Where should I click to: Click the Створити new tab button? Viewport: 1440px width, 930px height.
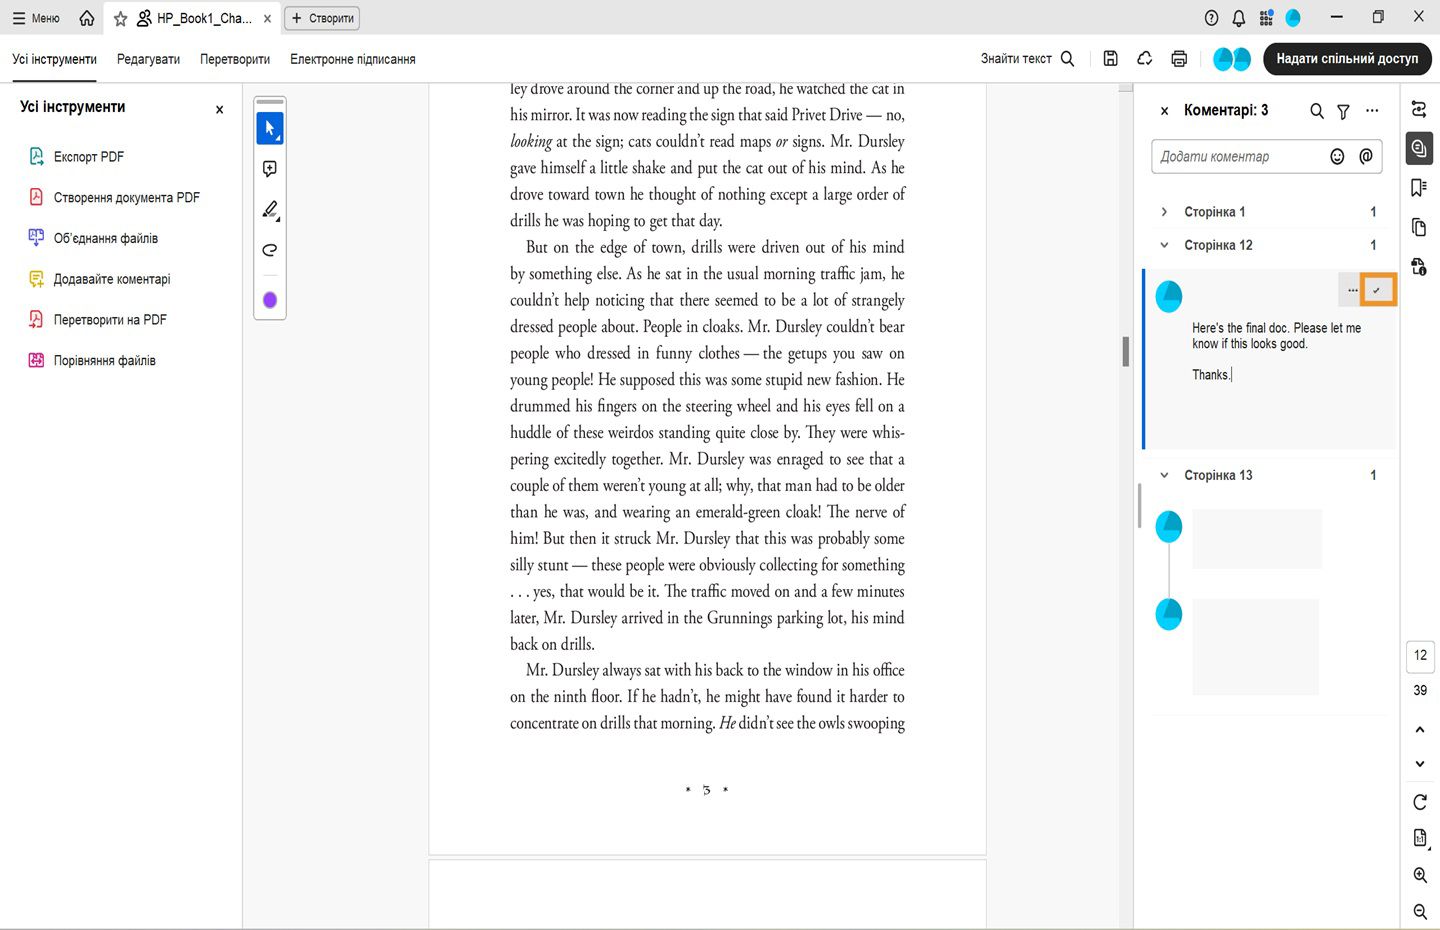coord(322,18)
